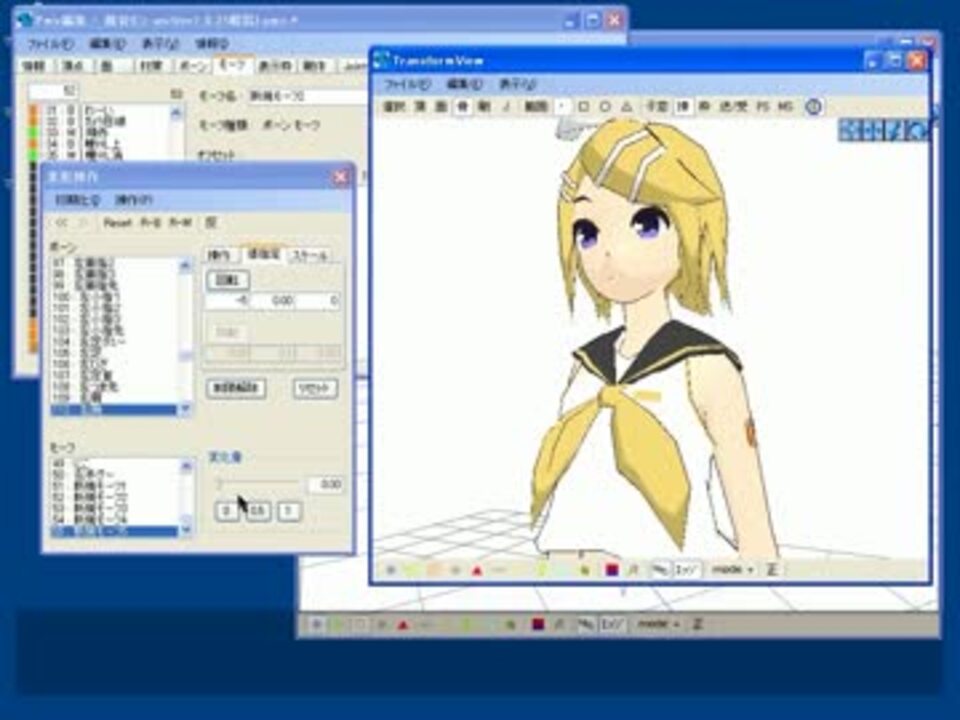Click the red triangle icon in TransformView bottom bar

coord(477,570)
